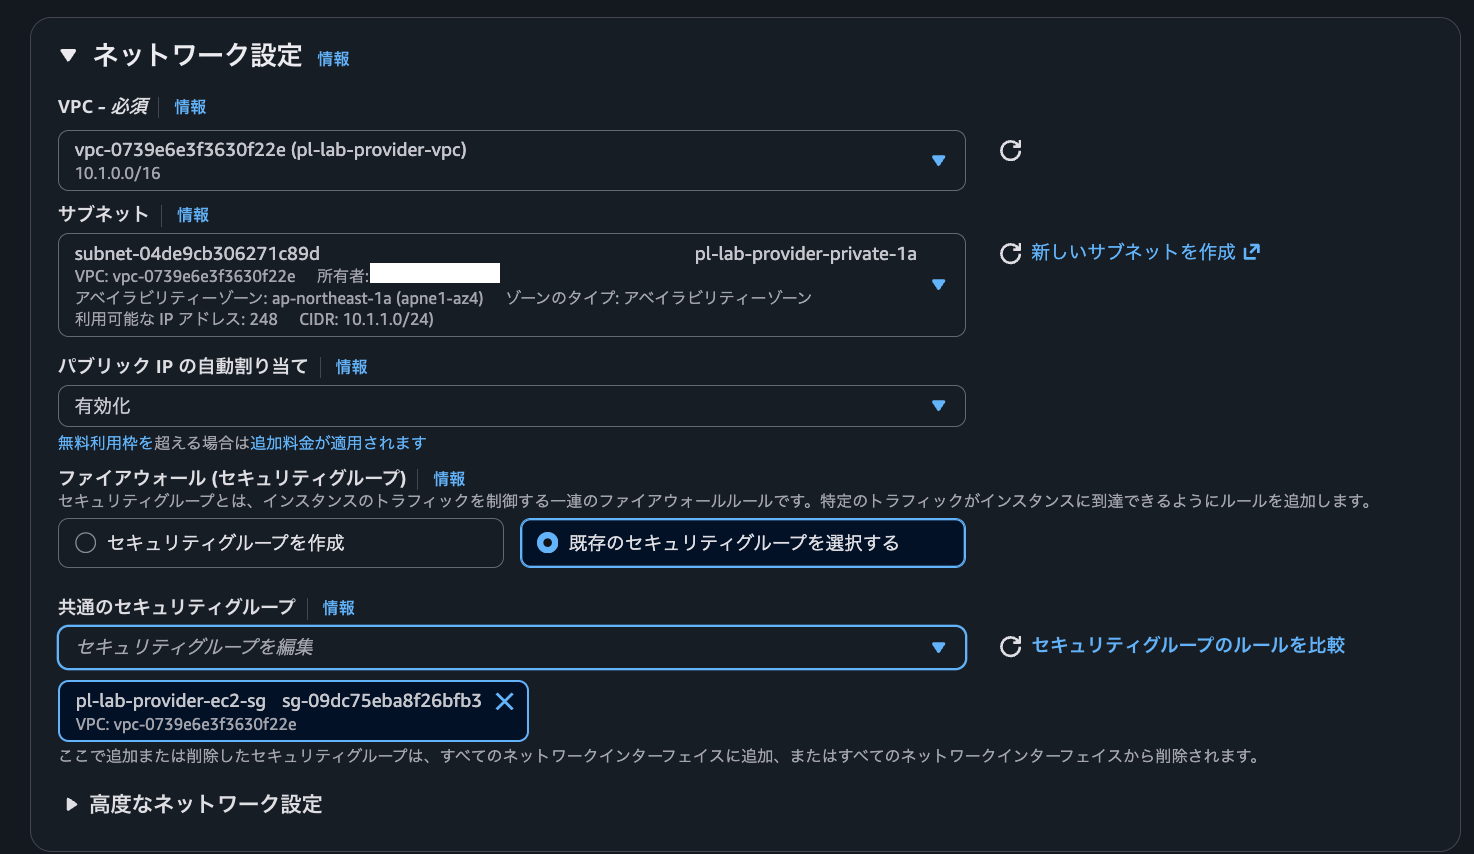Image resolution: width=1474 pixels, height=854 pixels.
Task: Open the 共通のセキュリティグループ dropdown
Action: coord(938,647)
